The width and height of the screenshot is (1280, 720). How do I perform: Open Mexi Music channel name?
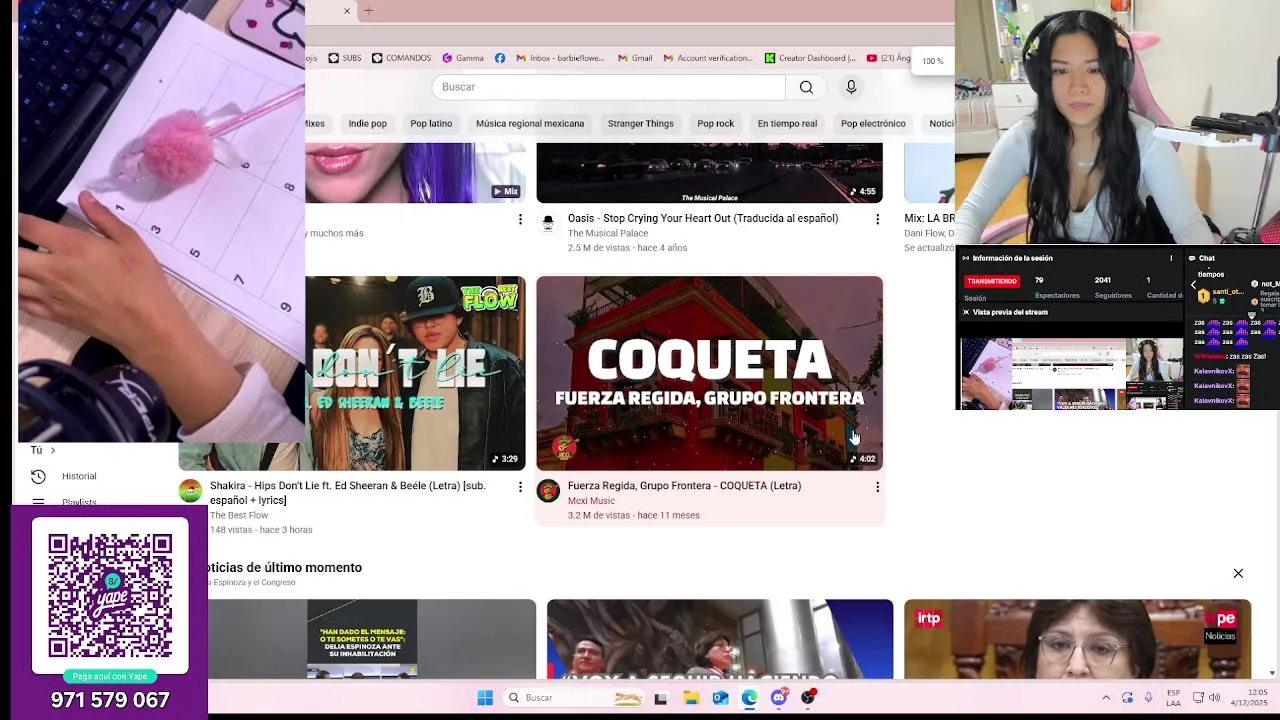[x=591, y=500]
